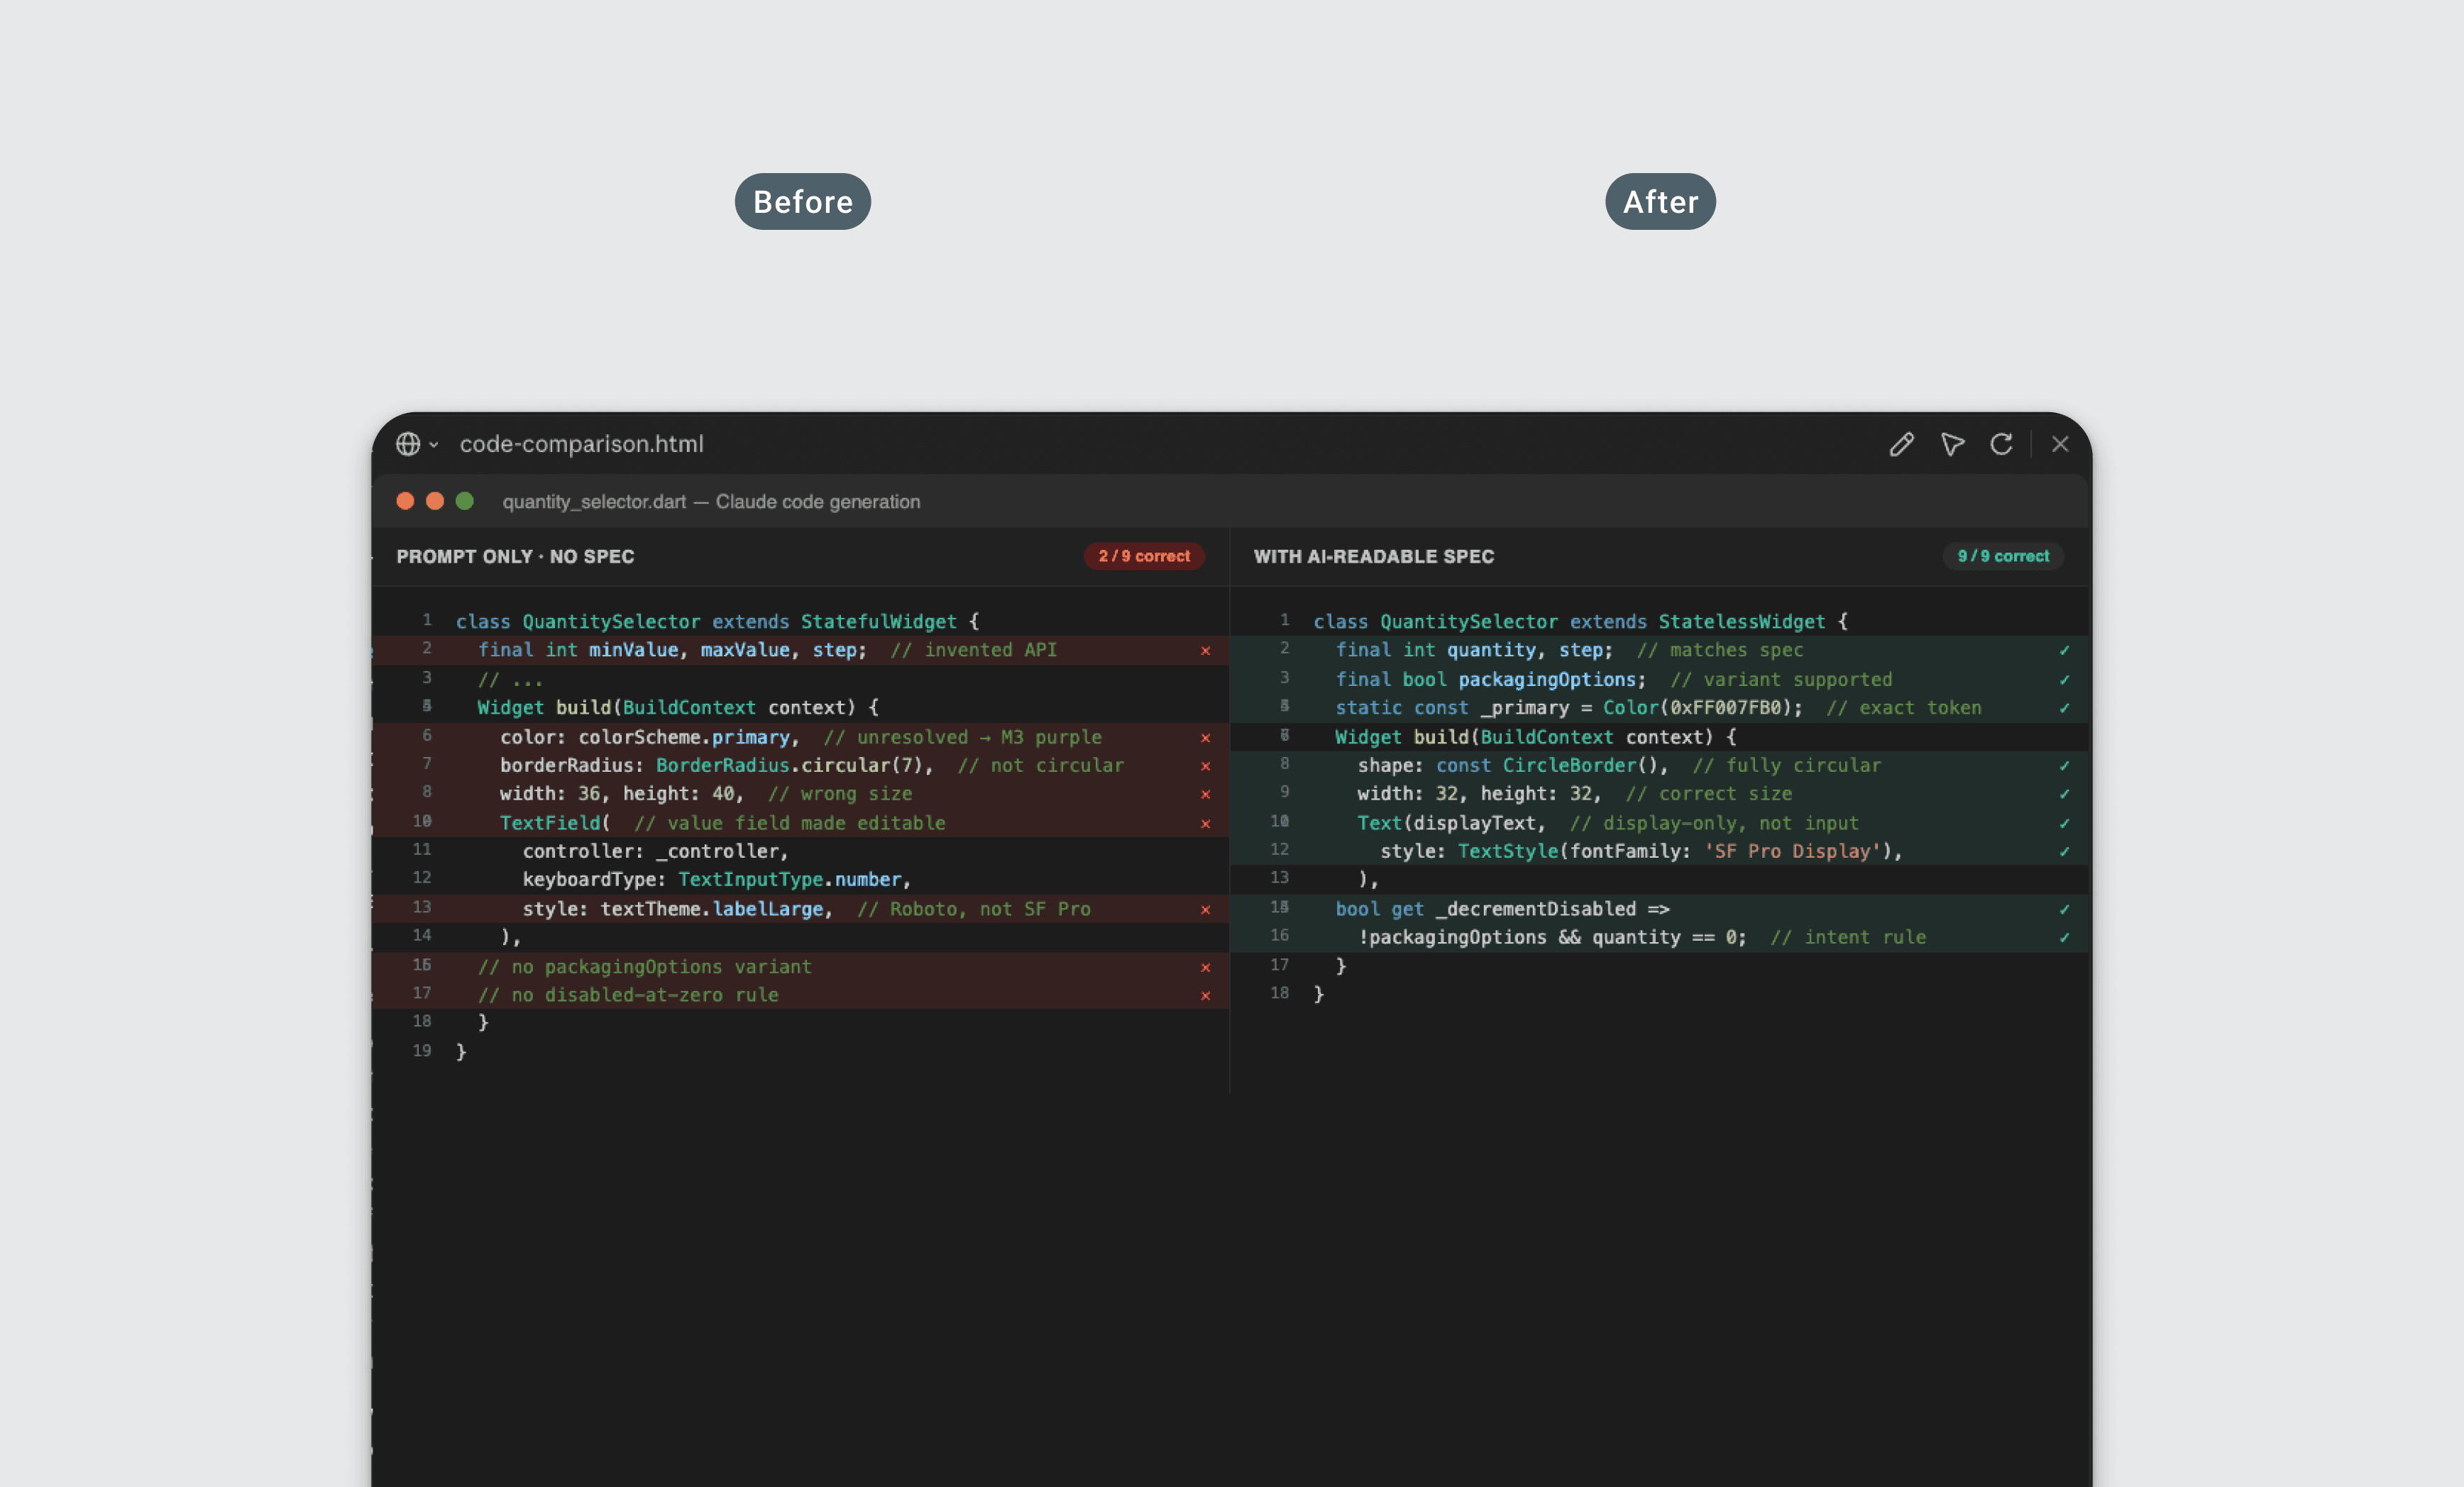The width and height of the screenshot is (2464, 1487).
Task: Click the green traffic-light dot
Action: click(465, 501)
